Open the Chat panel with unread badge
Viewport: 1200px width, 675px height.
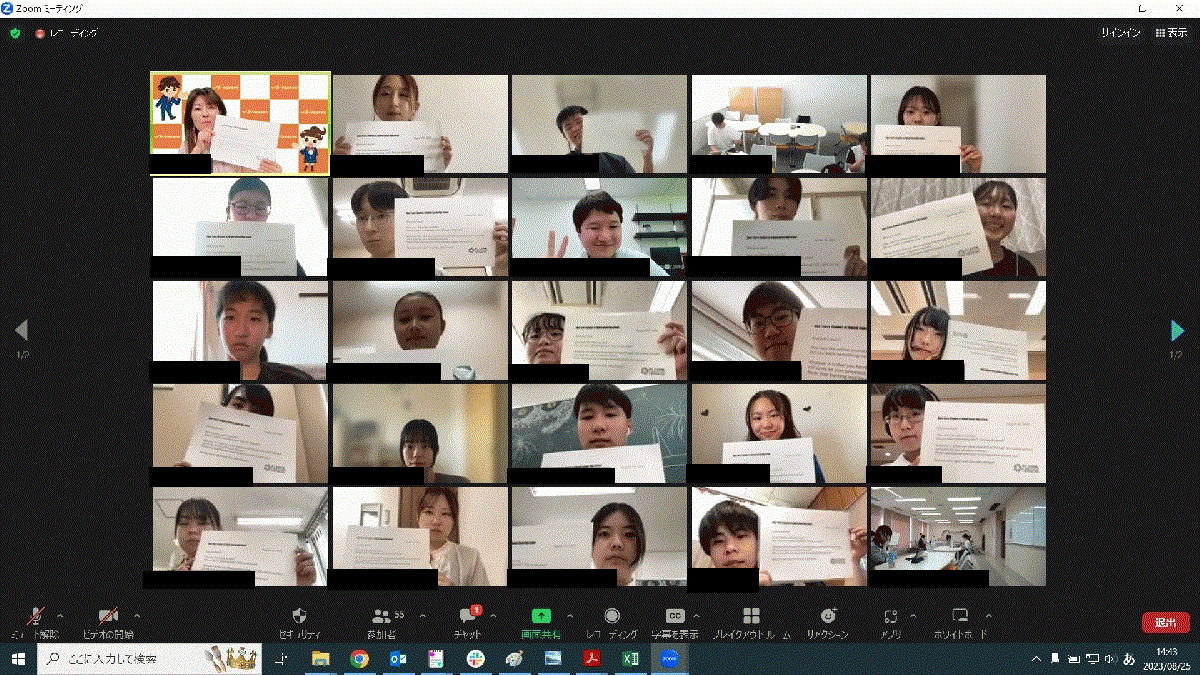tap(468, 617)
